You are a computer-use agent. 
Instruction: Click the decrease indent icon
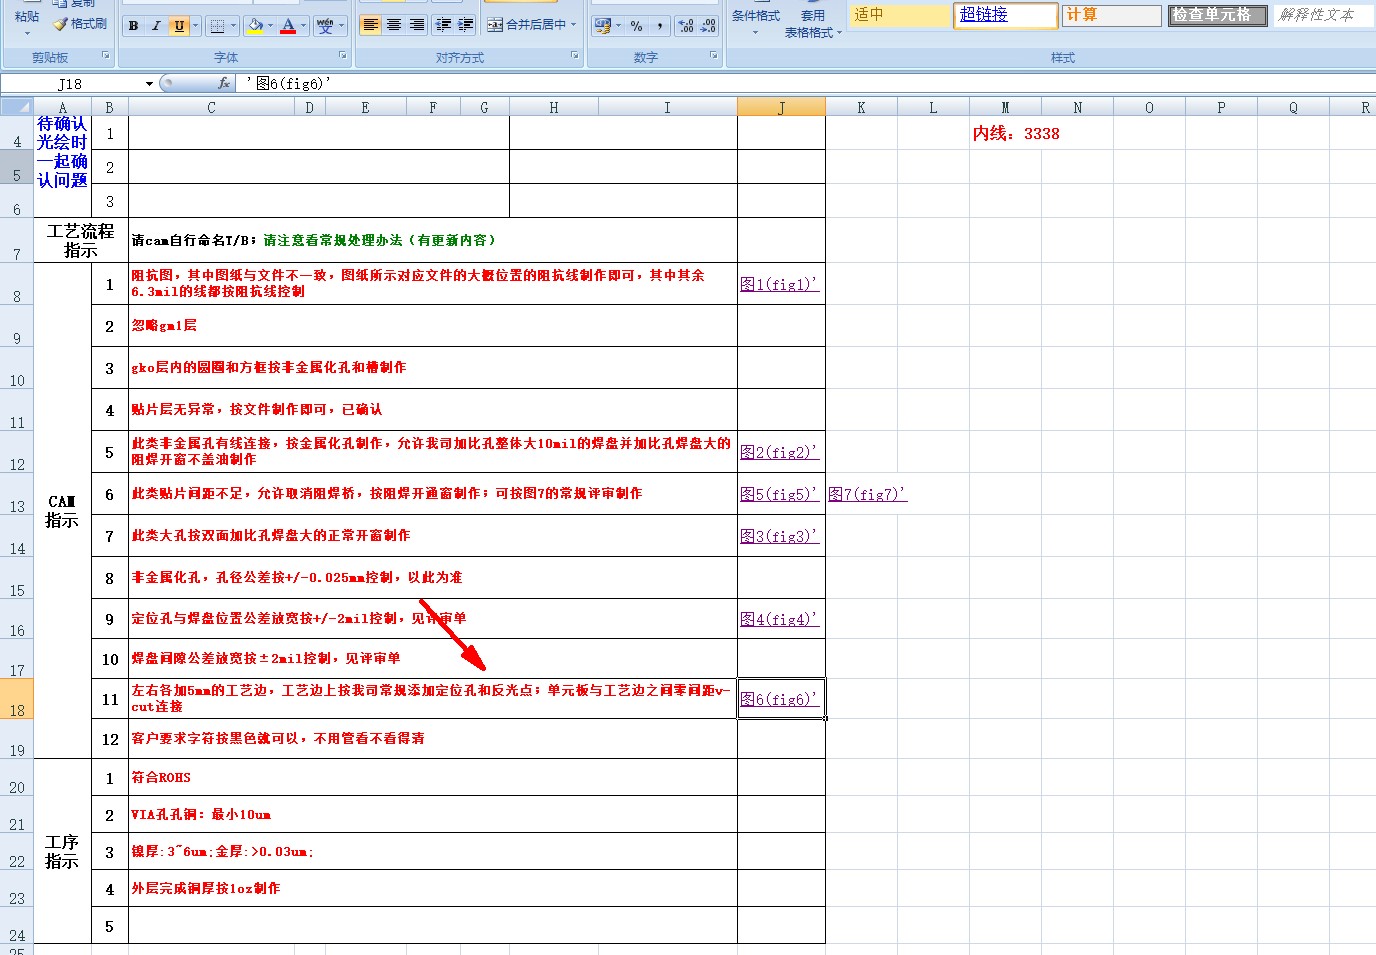pos(444,25)
